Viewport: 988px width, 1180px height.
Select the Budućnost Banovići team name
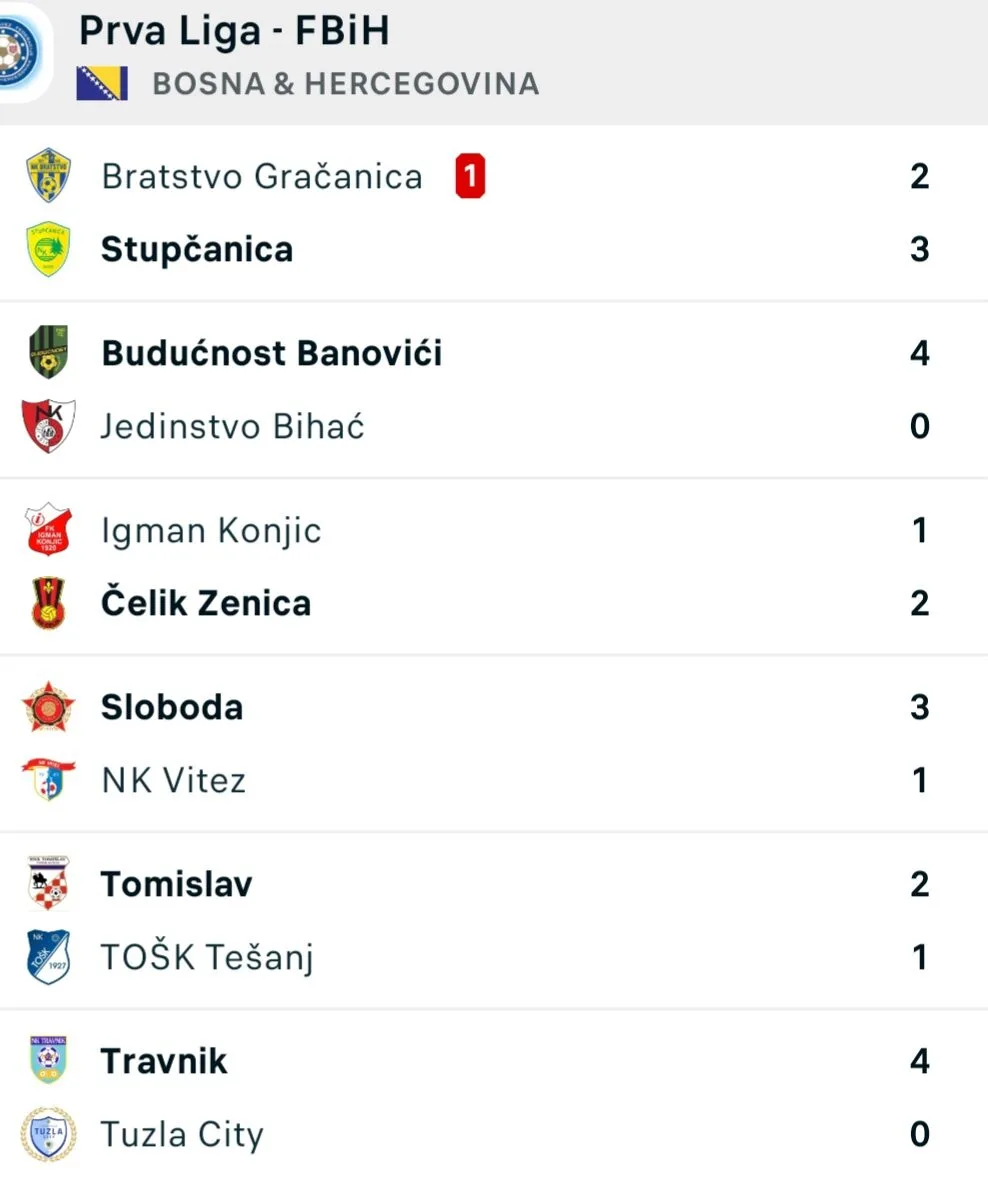click(271, 353)
